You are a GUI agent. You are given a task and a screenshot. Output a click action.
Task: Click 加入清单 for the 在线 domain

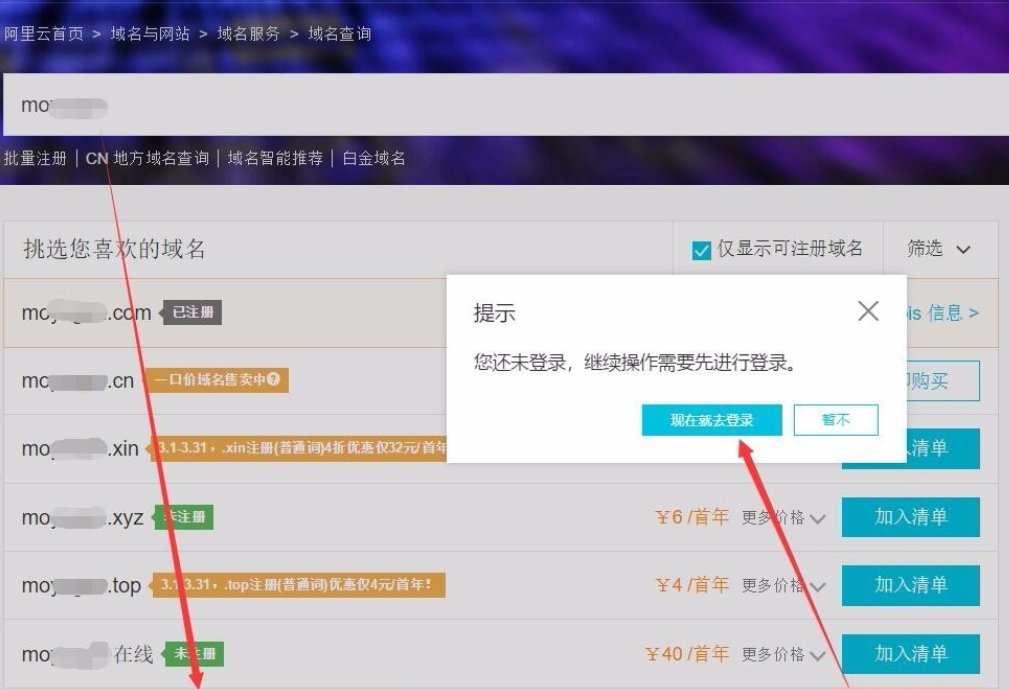pos(911,653)
